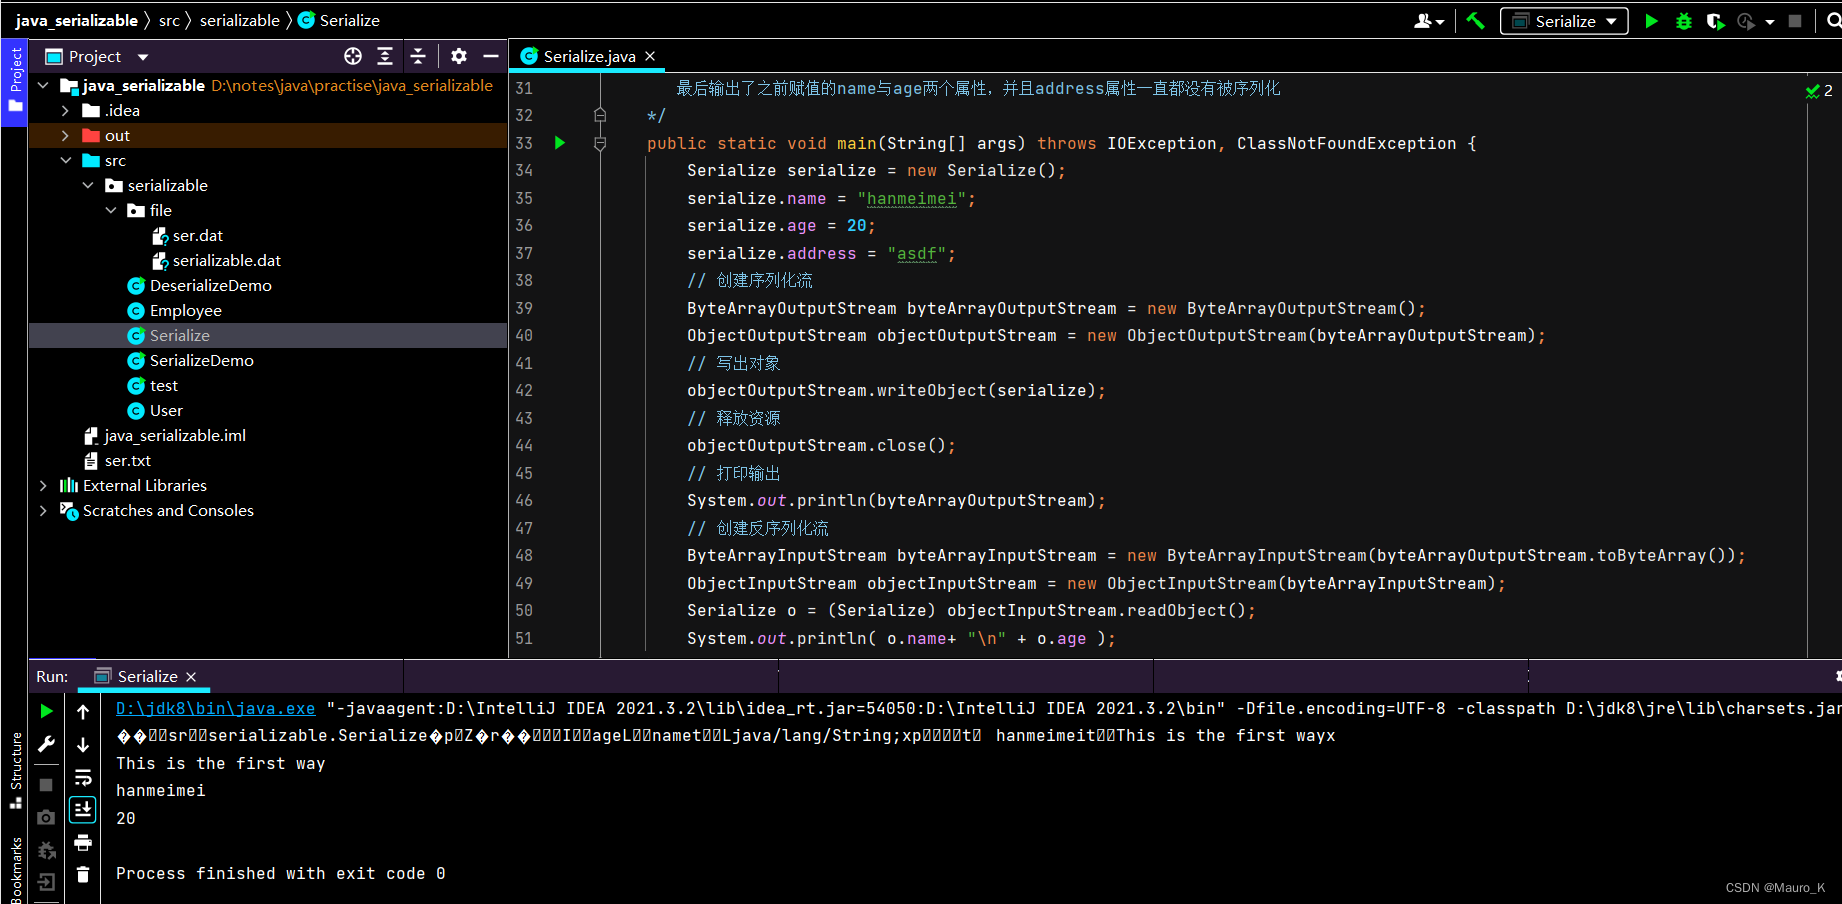Open the Code With Me user icon menu
Image resolution: width=1842 pixels, height=904 pixels.
tap(1429, 20)
